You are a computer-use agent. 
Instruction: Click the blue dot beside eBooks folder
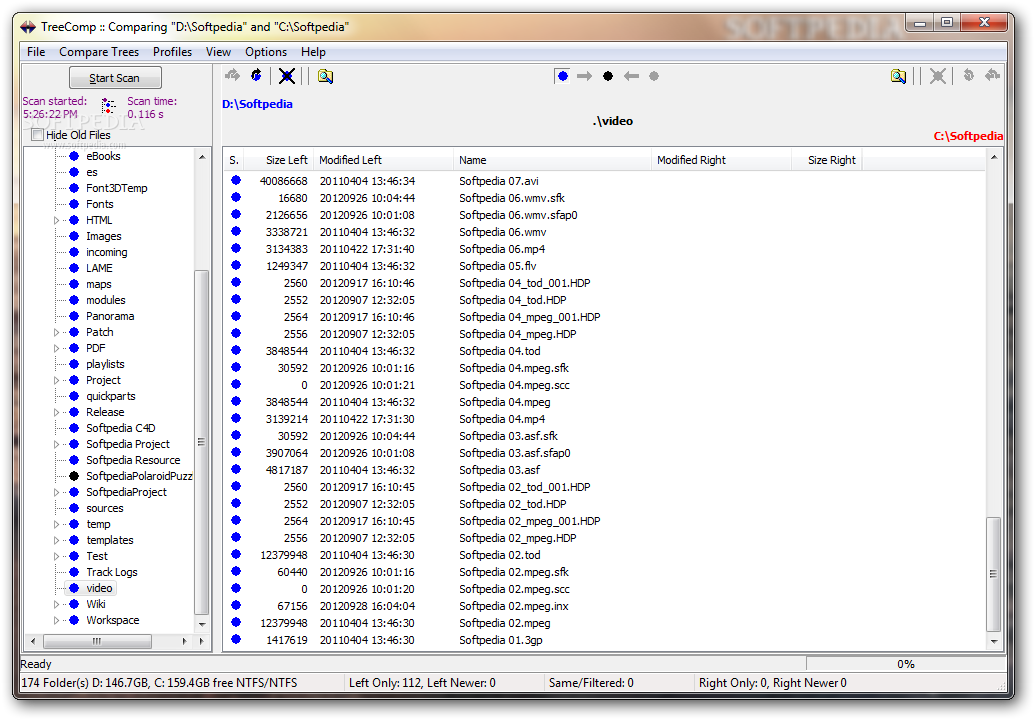[74, 156]
